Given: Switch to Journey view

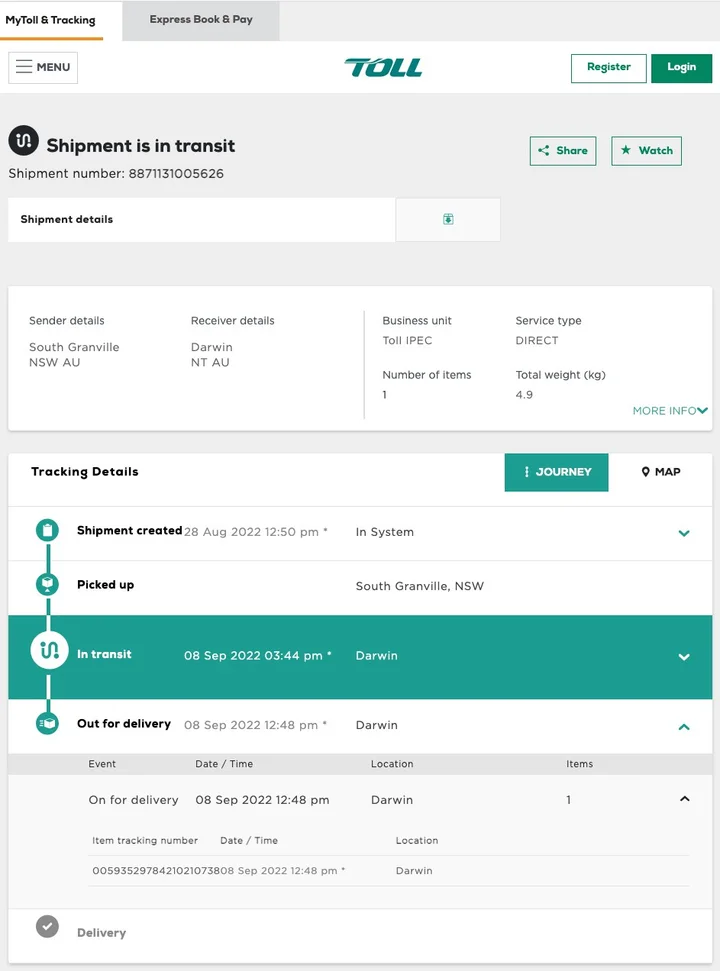Looking at the screenshot, I should pos(556,472).
